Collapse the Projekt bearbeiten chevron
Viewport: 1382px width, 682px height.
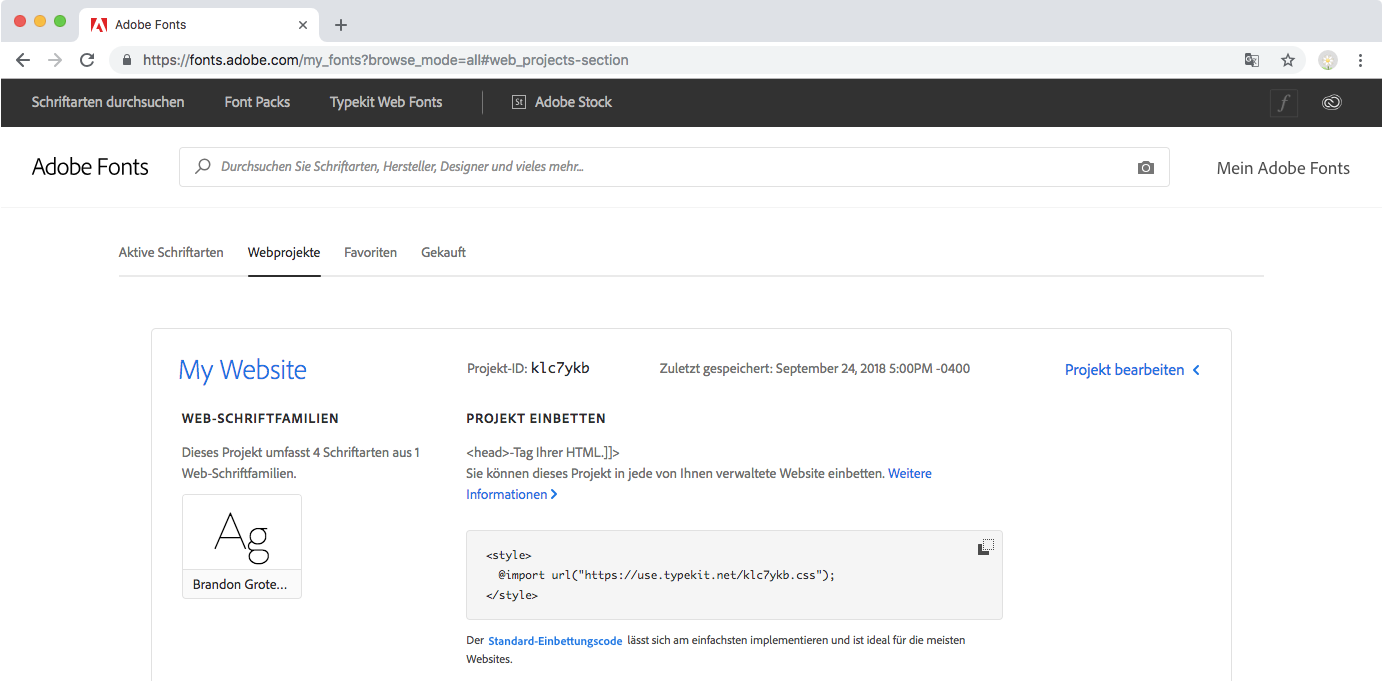coord(1197,370)
